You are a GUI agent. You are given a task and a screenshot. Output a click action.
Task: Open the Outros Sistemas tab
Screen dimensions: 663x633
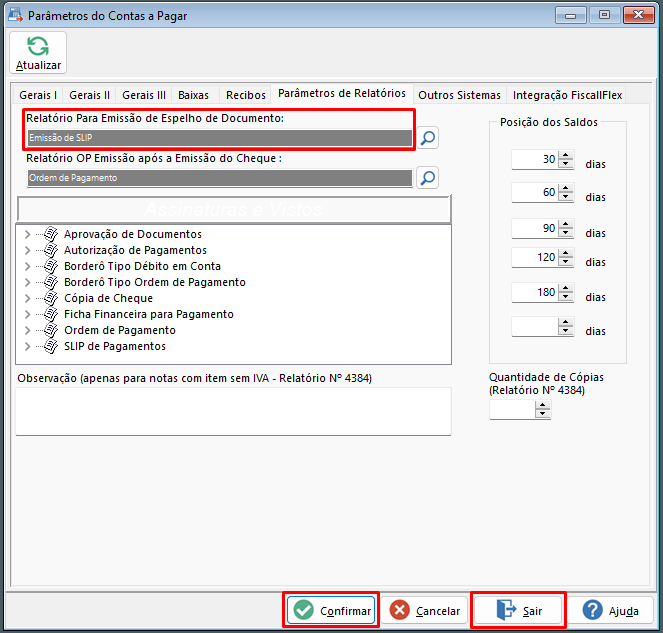(x=459, y=95)
